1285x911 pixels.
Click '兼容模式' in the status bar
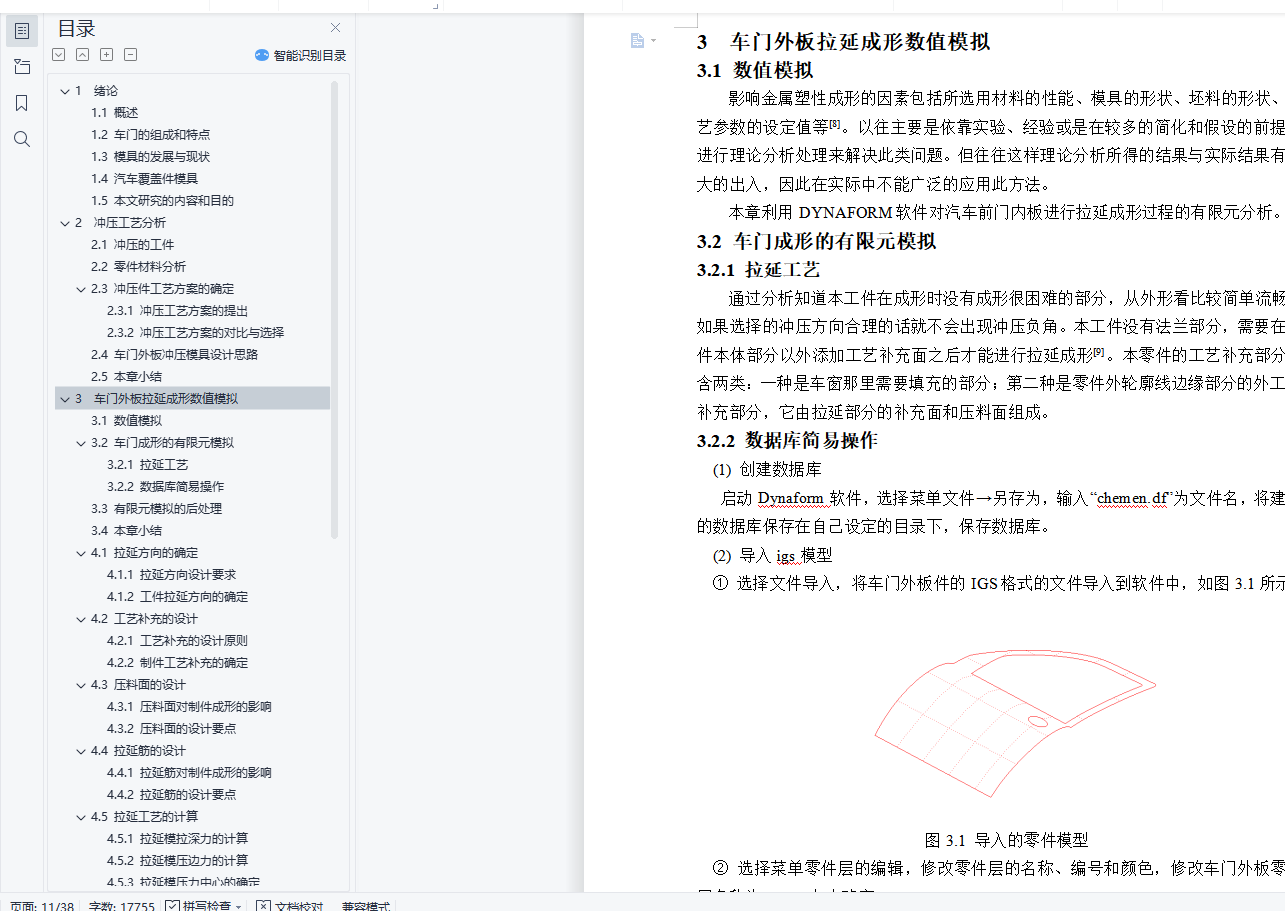coord(365,907)
